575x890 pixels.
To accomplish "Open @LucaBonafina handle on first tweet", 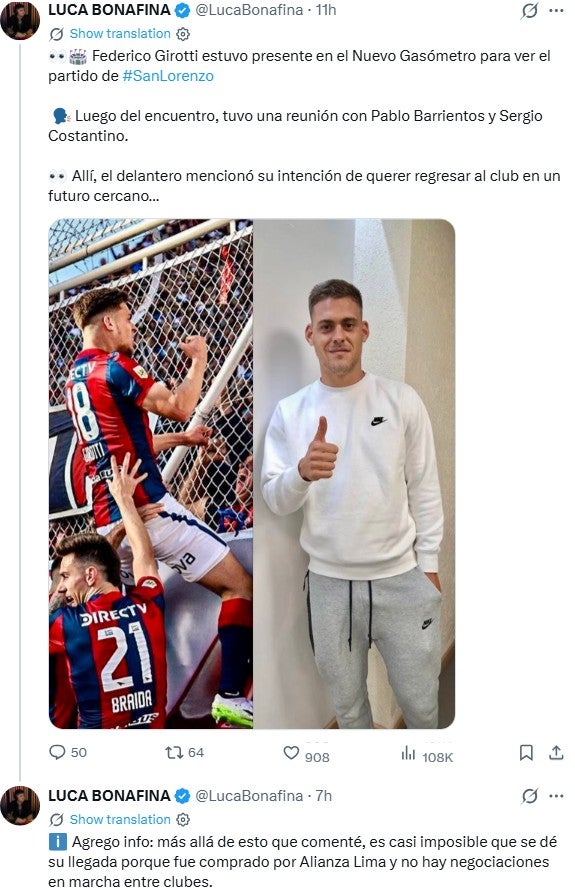I will point(249,10).
